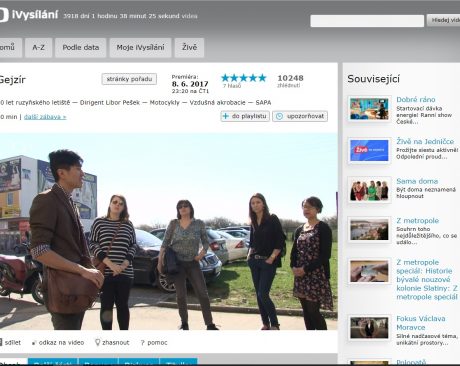Open the Z metropole title link
The height and width of the screenshot is (366, 460).
[x=418, y=221]
